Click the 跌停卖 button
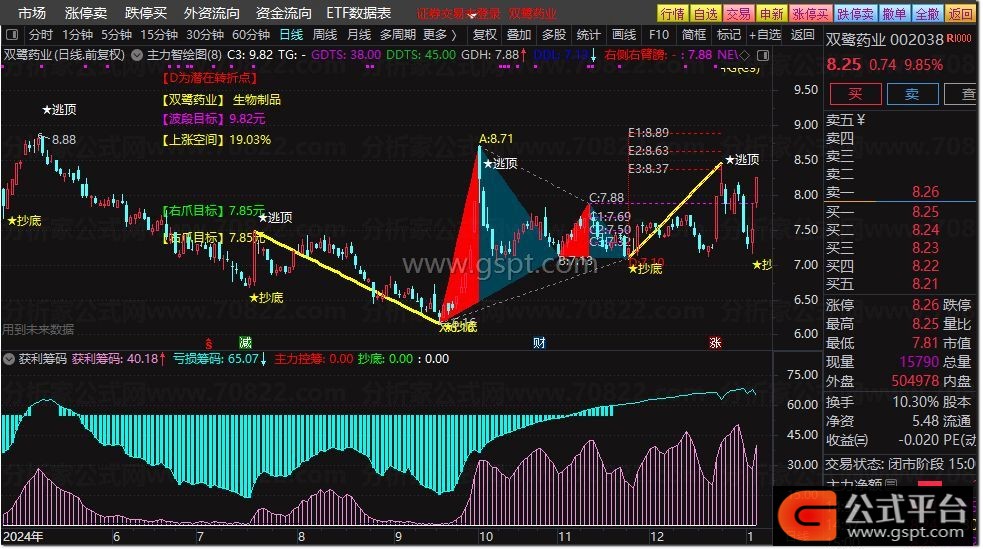Screen dimensions: 983x549 pos(855,13)
